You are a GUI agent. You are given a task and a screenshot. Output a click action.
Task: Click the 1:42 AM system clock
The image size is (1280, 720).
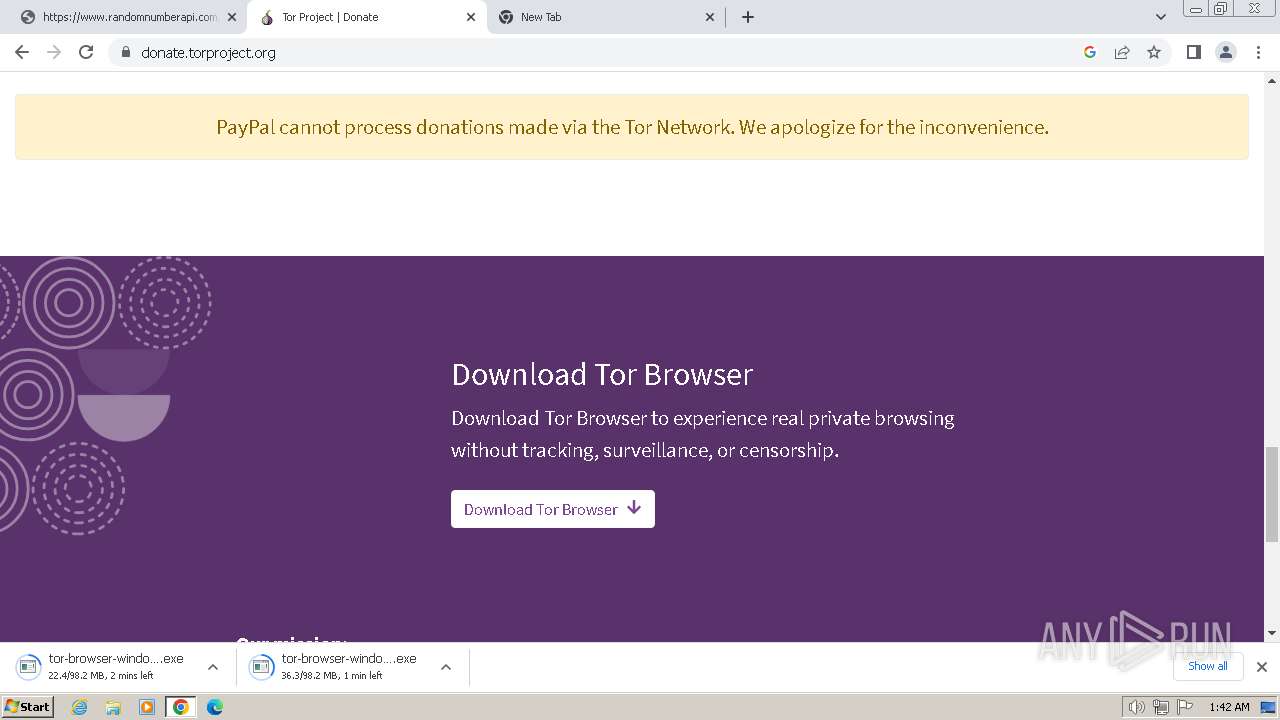point(1229,707)
